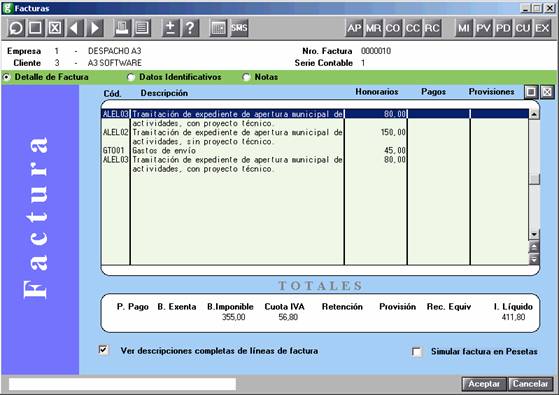Viewport: 559px width, 395px height.
Task: Select Notas radio option
Action: pos(246,77)
